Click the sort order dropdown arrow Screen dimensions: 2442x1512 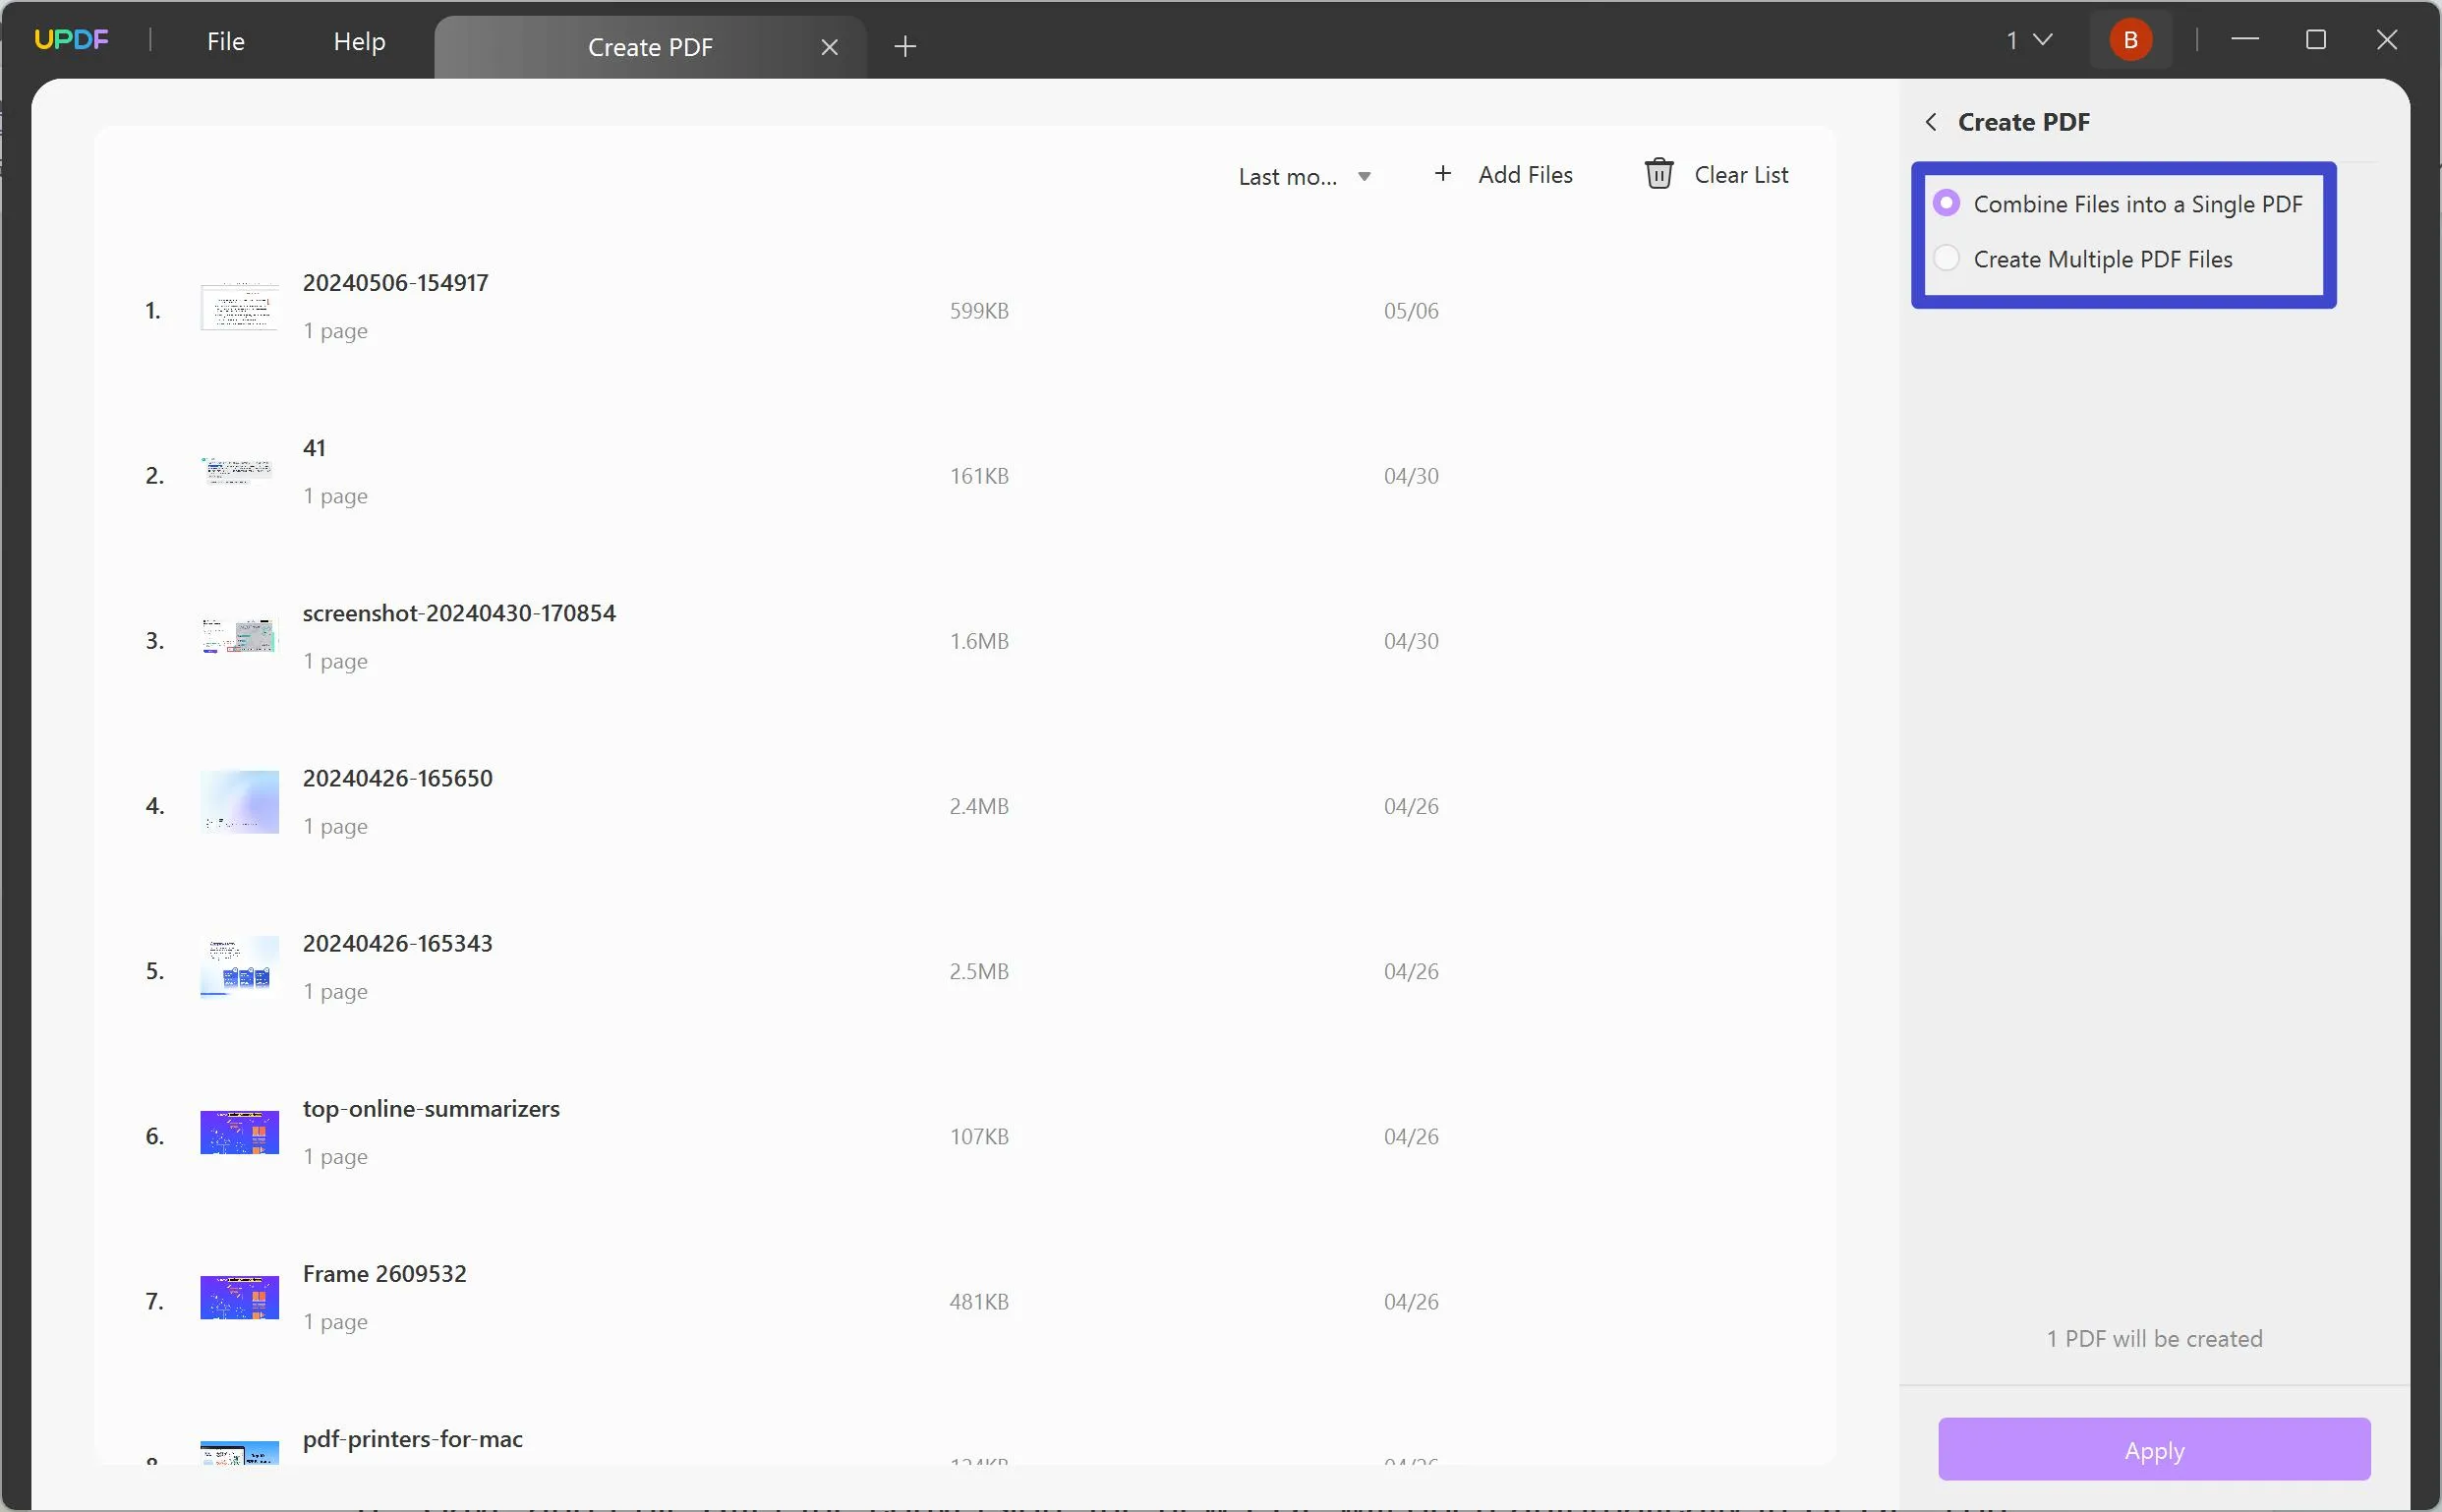[x=1364, y=174]
